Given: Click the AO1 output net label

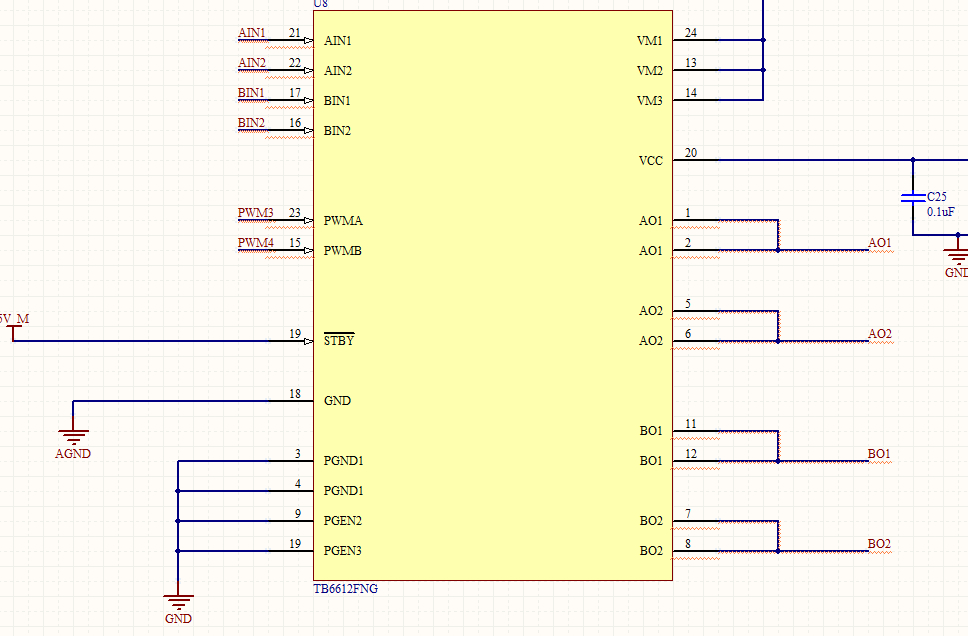Looking at the screenshot, I should (880, 243).
